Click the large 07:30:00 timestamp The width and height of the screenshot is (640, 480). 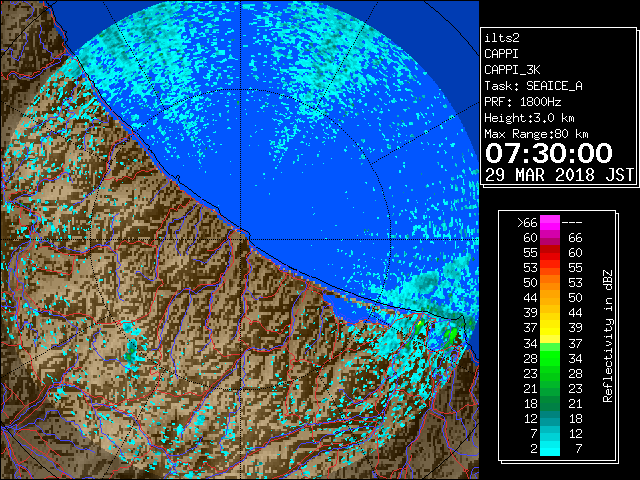[x=549, y=153]
